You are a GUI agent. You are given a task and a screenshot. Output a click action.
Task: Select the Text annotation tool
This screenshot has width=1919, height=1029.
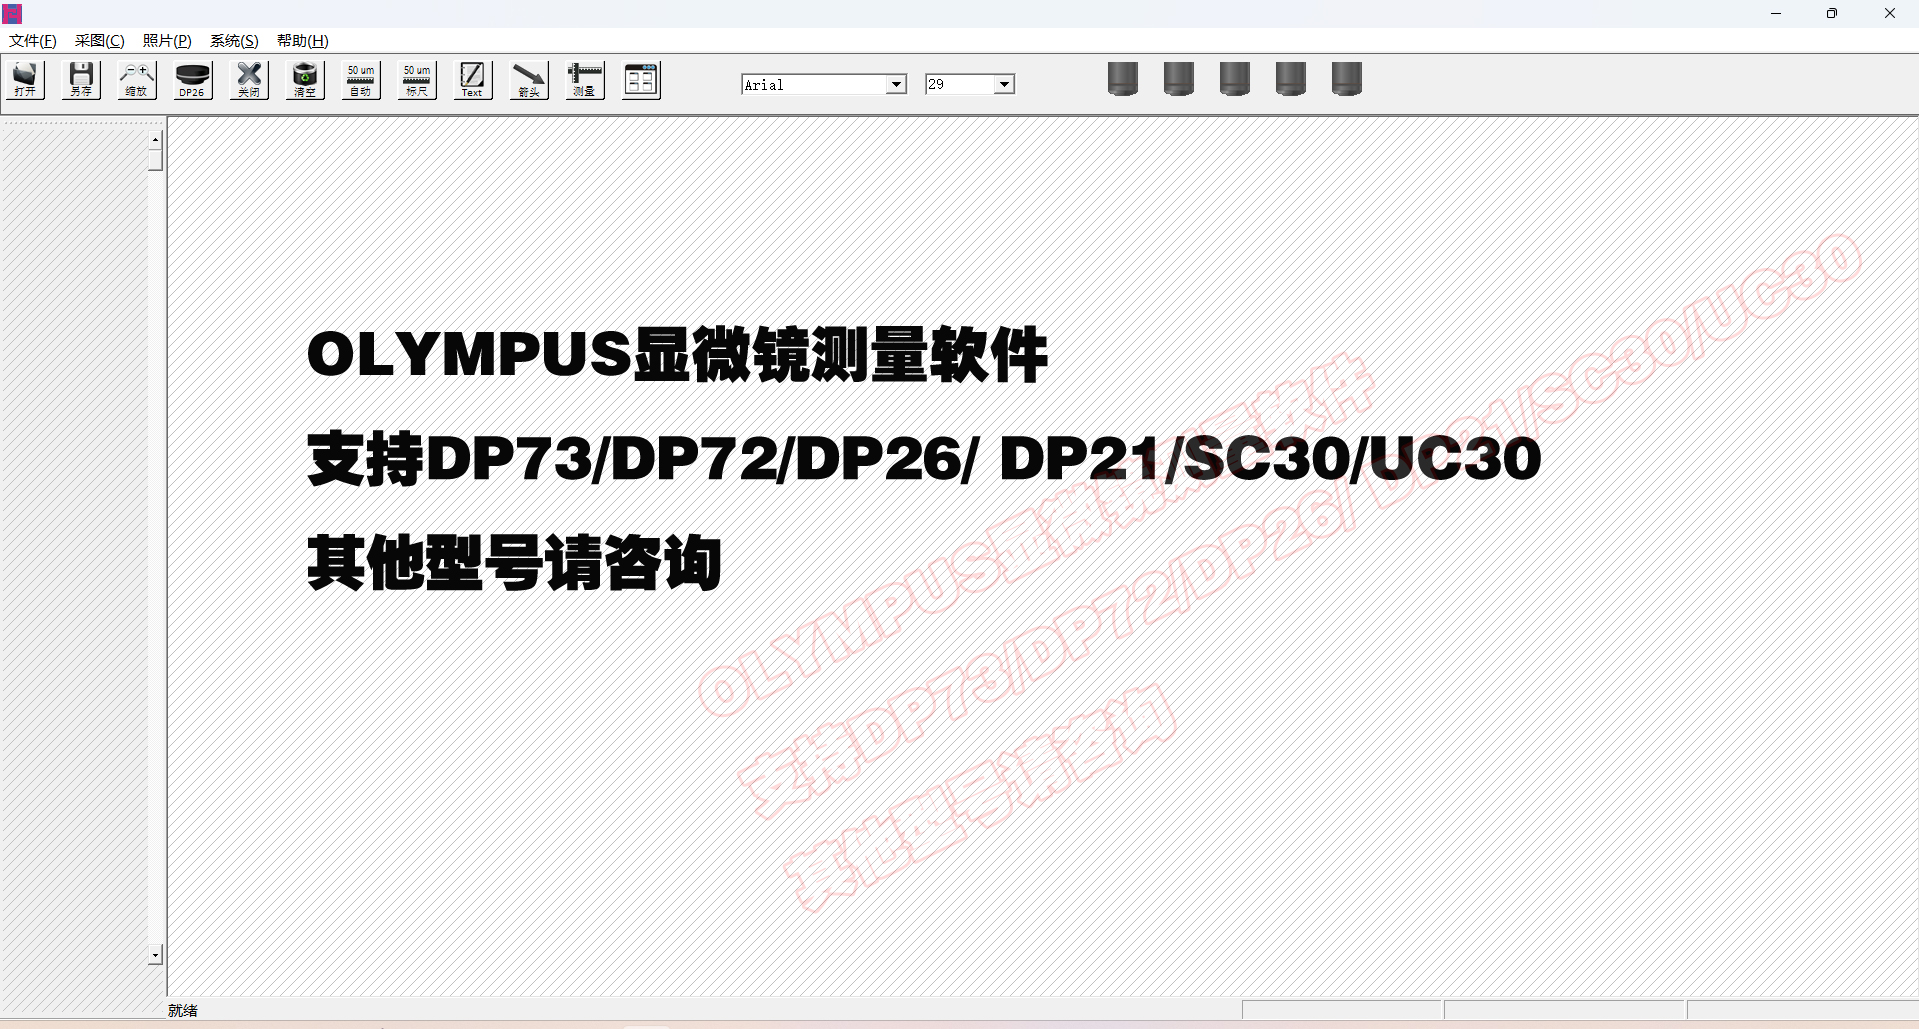pos(472,80)
